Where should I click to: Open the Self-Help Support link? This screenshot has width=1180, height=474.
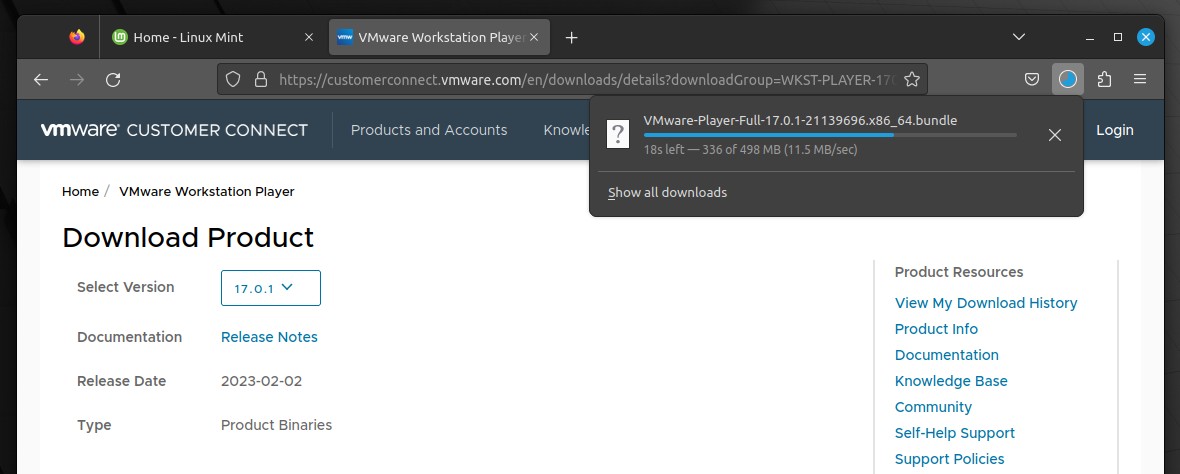click(x=954, y=433)
